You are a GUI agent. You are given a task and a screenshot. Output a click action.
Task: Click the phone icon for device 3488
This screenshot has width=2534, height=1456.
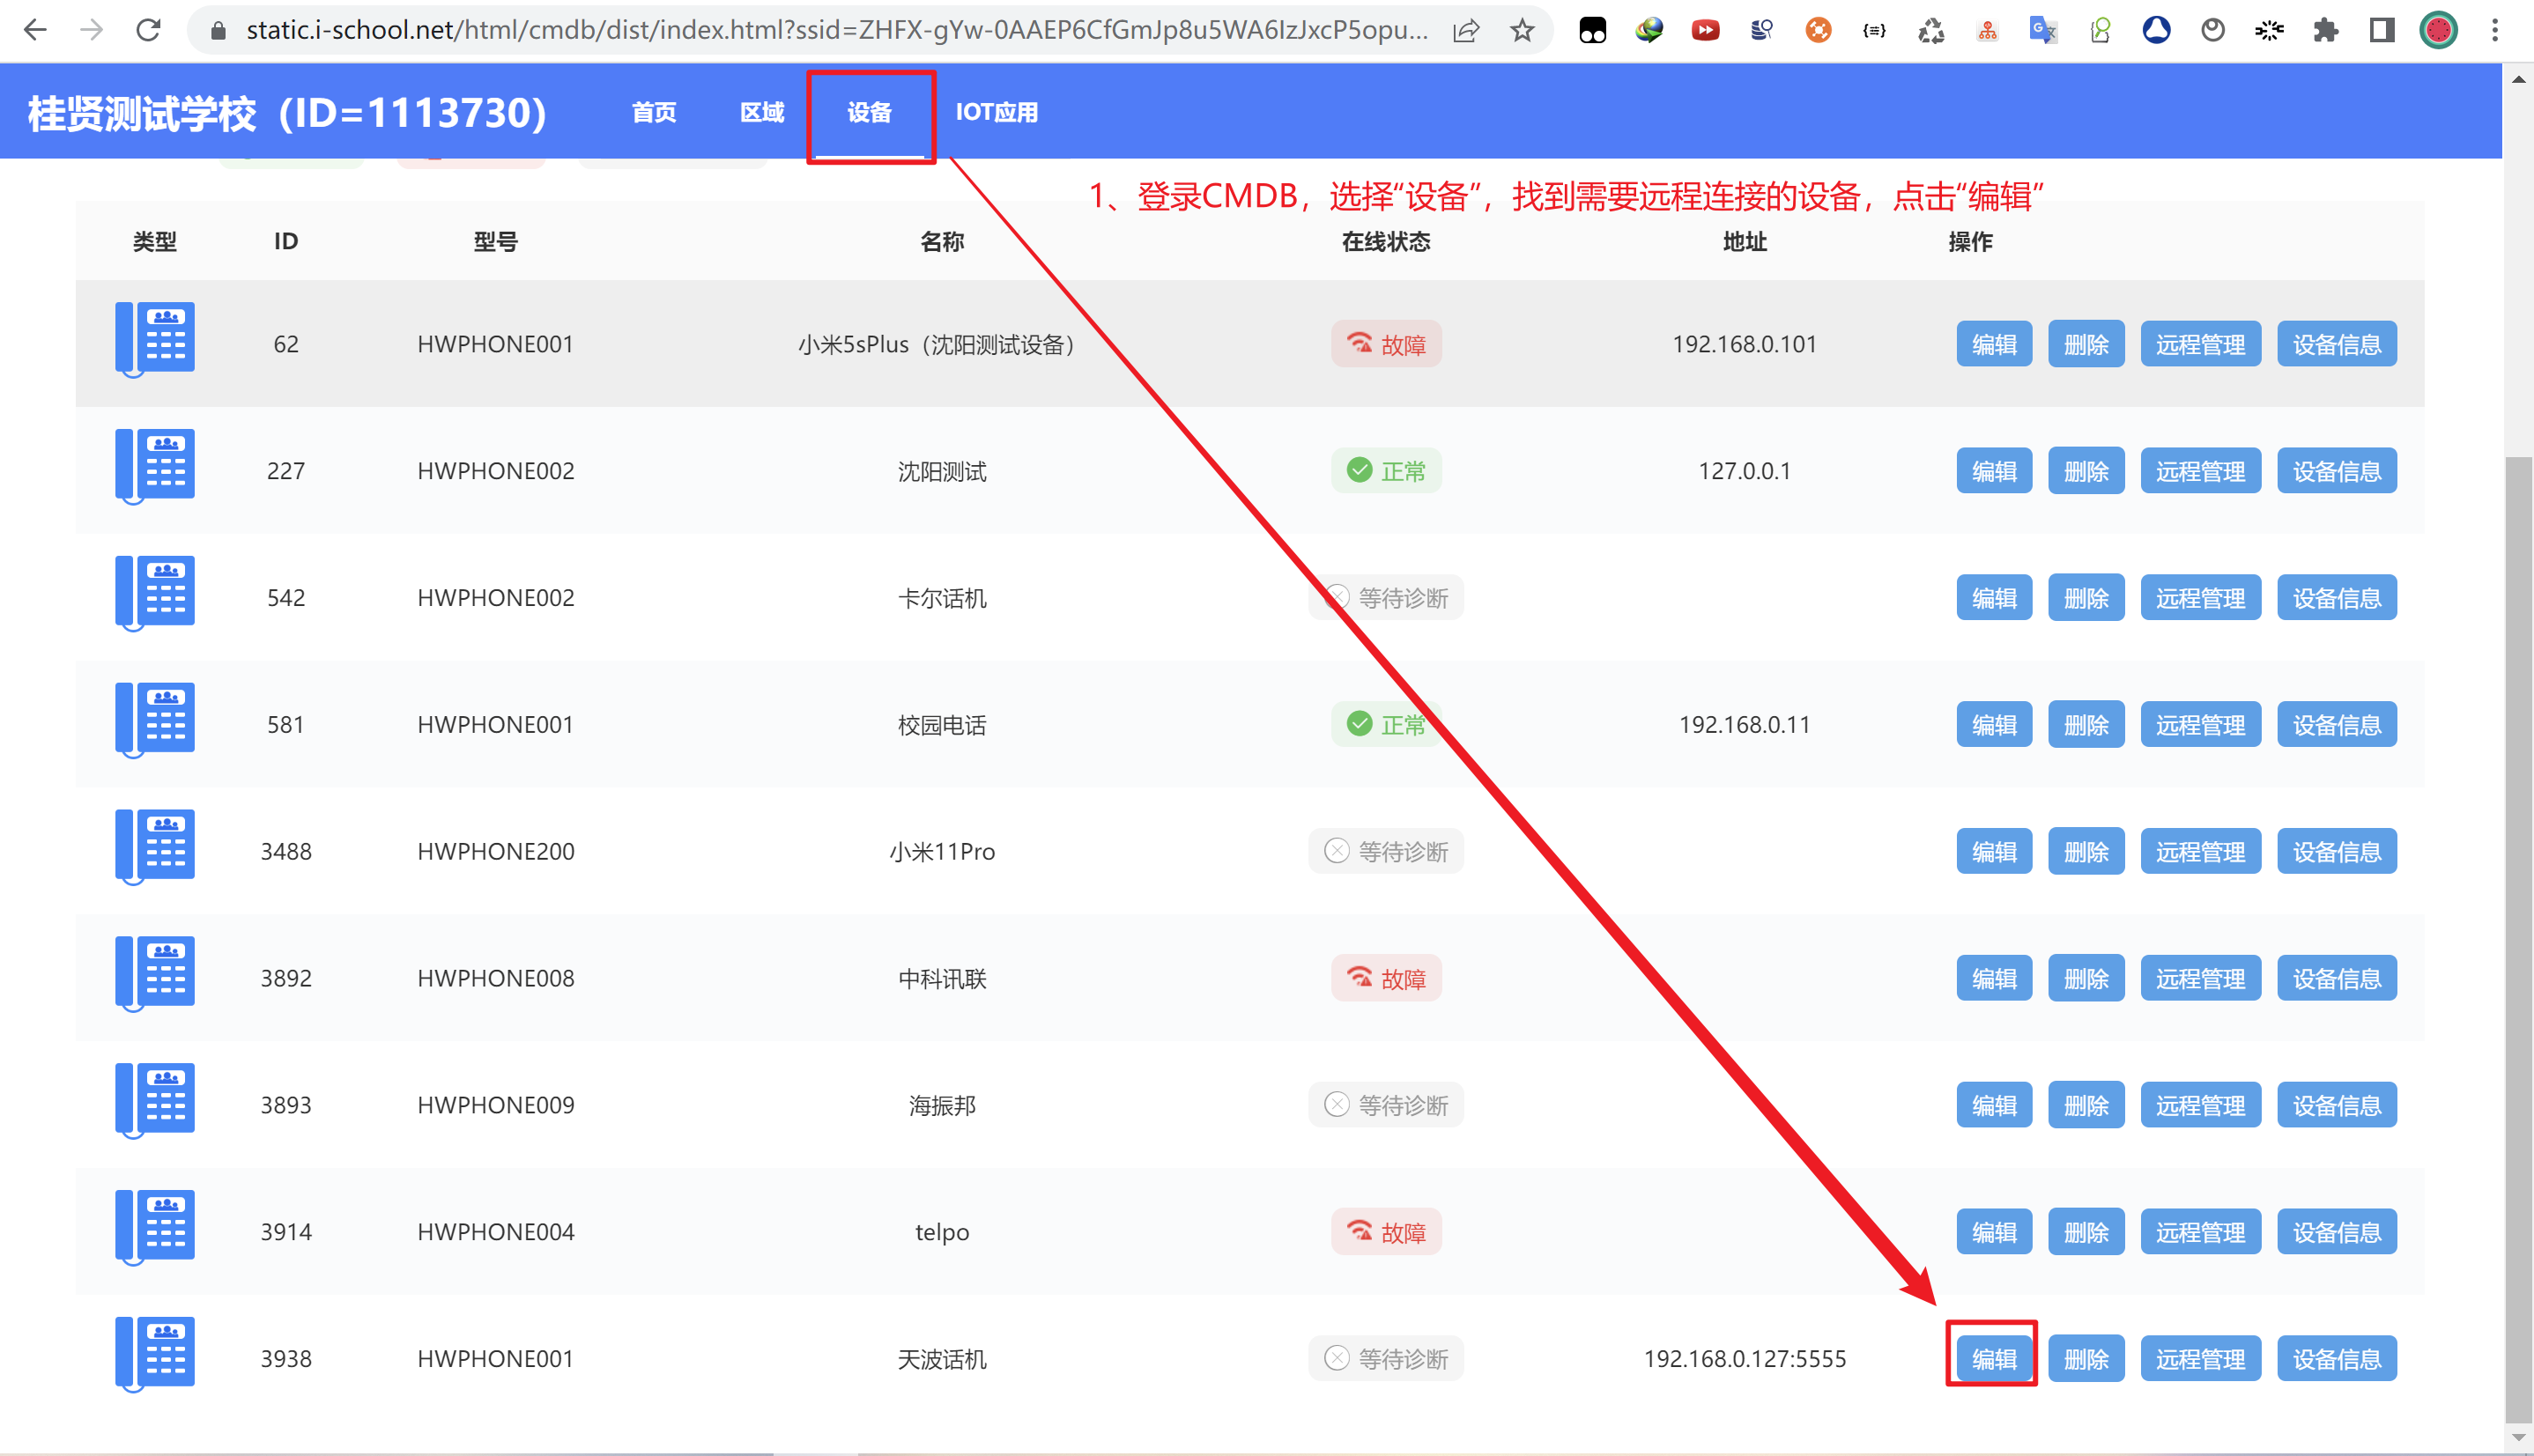pos(155,848)
